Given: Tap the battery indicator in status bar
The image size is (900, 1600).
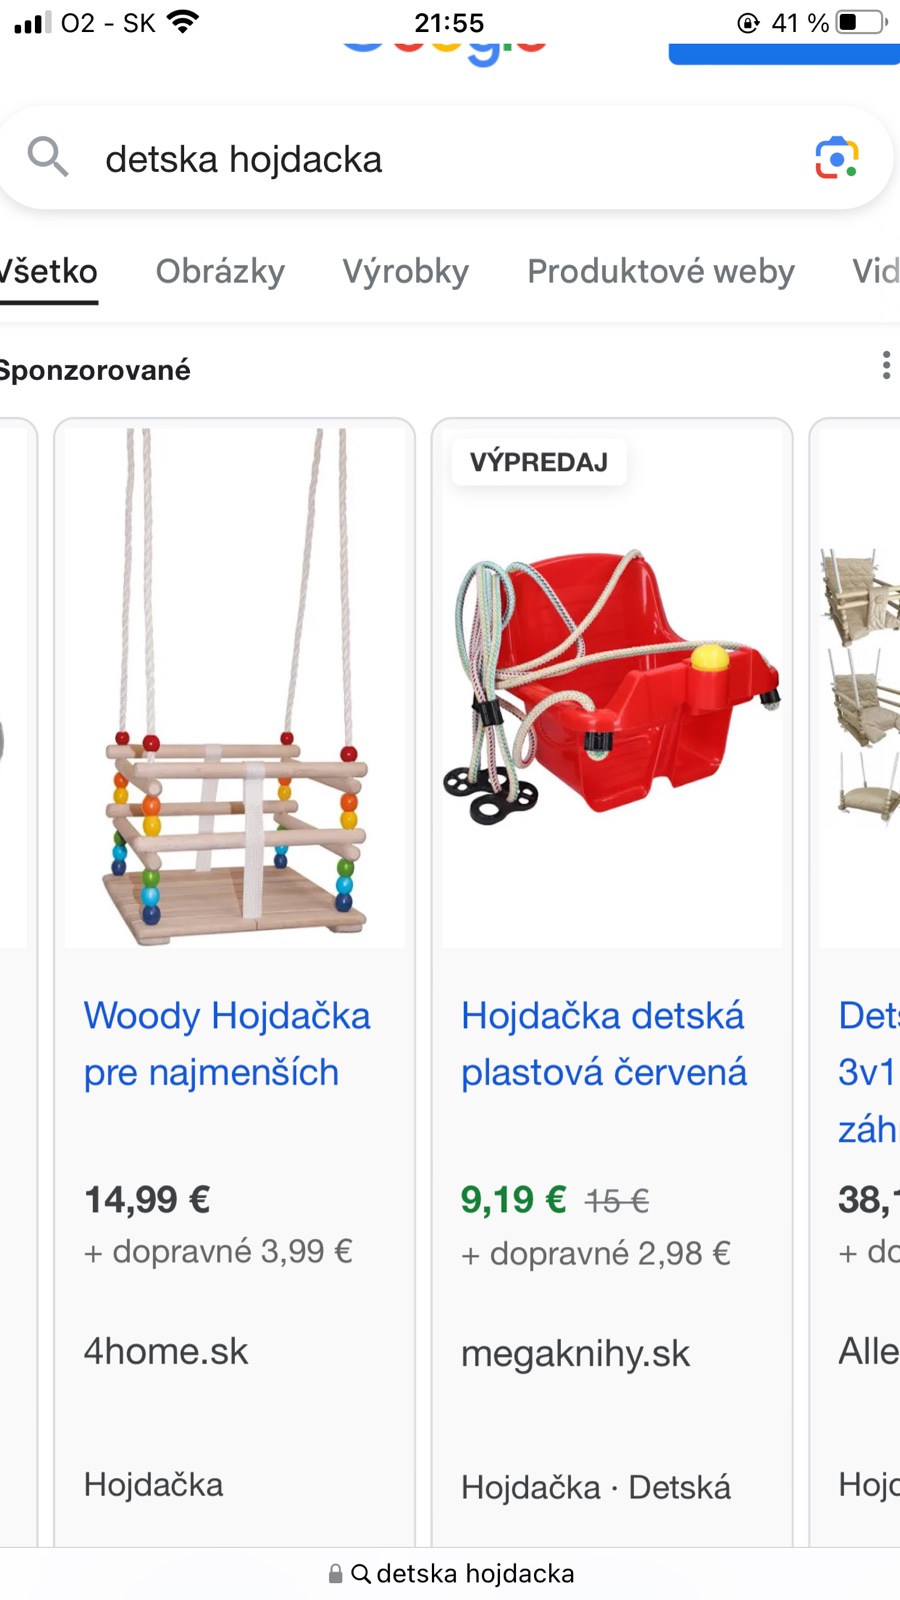Looking at the screenshot, I should [x=862, y=22].
